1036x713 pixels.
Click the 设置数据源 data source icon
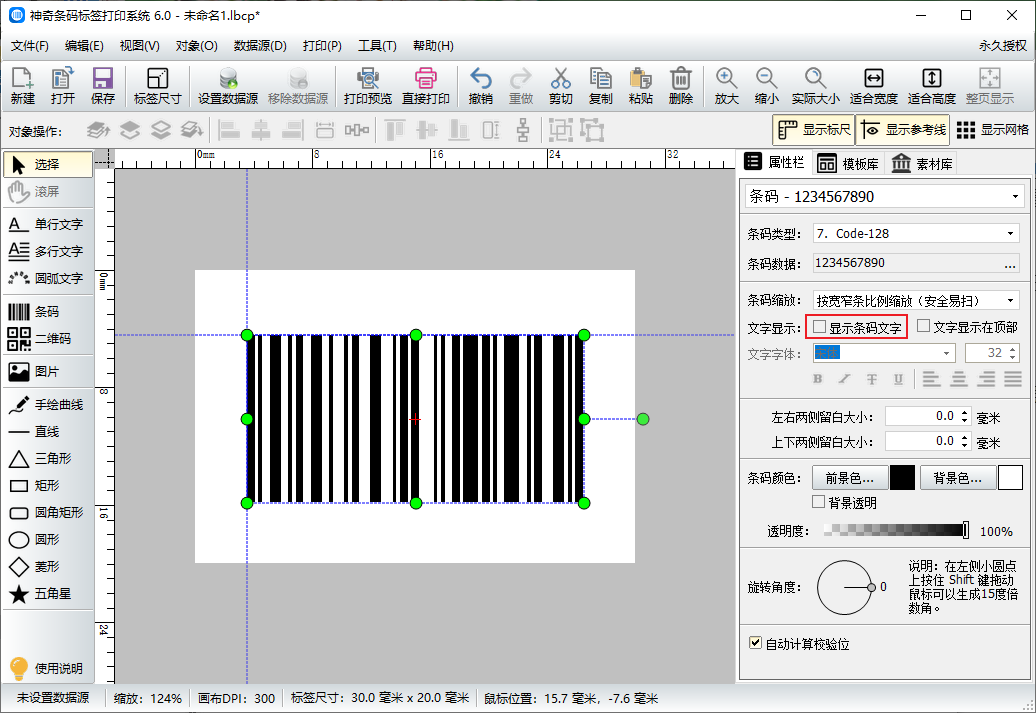[228, 86]
